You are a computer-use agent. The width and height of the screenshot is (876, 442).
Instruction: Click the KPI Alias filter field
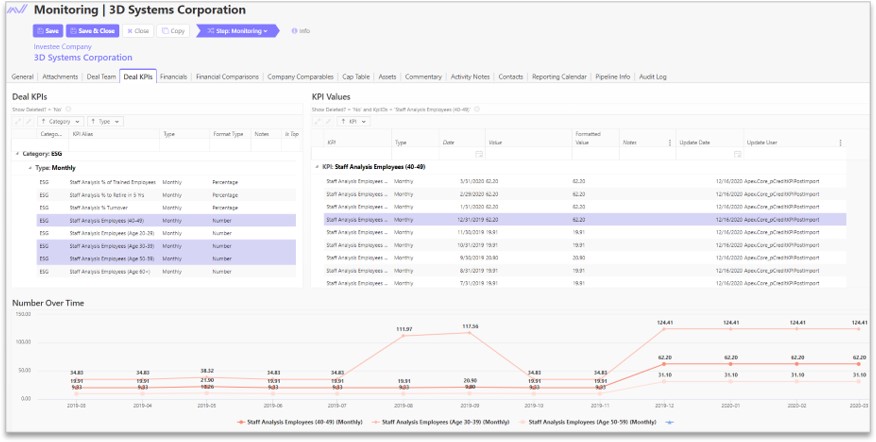click(114, 146)
